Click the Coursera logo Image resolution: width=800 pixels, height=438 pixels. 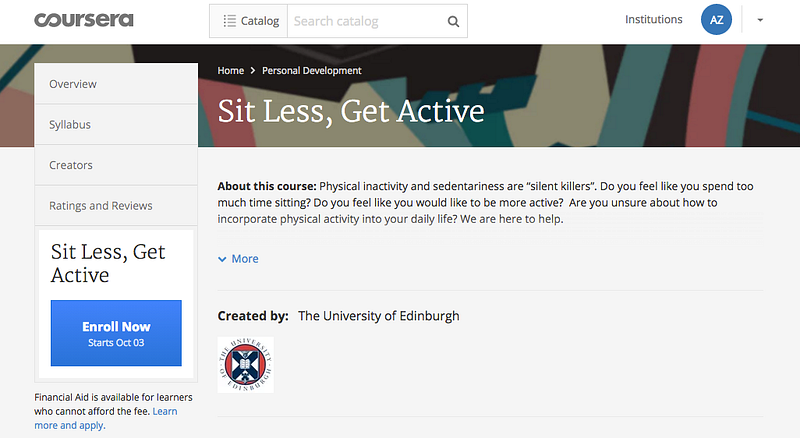pos(84,20)
